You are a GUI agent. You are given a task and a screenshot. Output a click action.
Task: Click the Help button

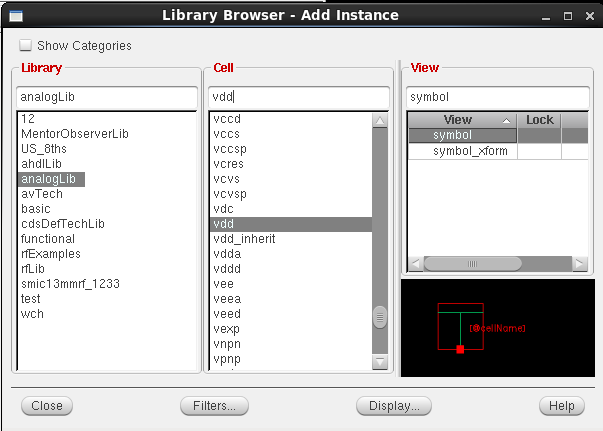(x=562, y=406)
